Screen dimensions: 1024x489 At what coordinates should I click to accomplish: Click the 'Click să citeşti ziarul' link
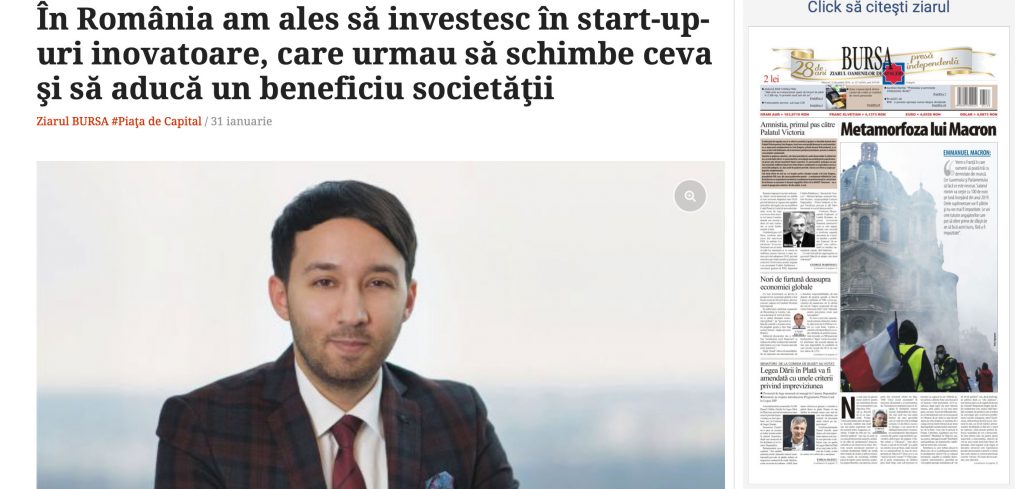[878, 8]
